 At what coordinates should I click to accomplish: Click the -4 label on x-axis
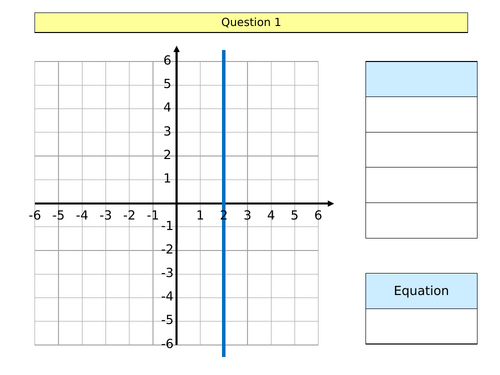click(x=82, y=215)
